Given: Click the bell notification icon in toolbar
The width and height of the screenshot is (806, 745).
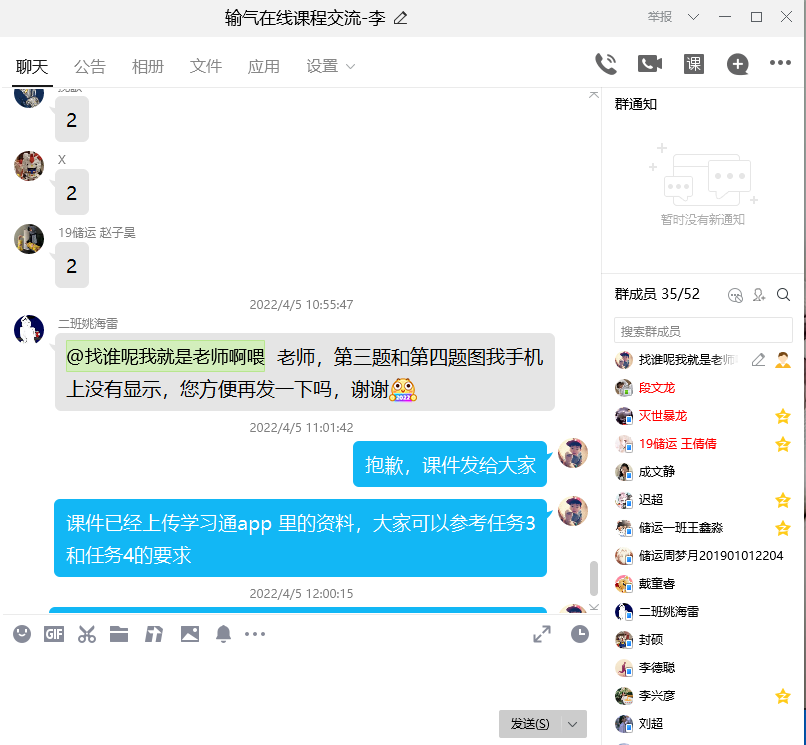Looking at the screenshot, I should point(223,633).
